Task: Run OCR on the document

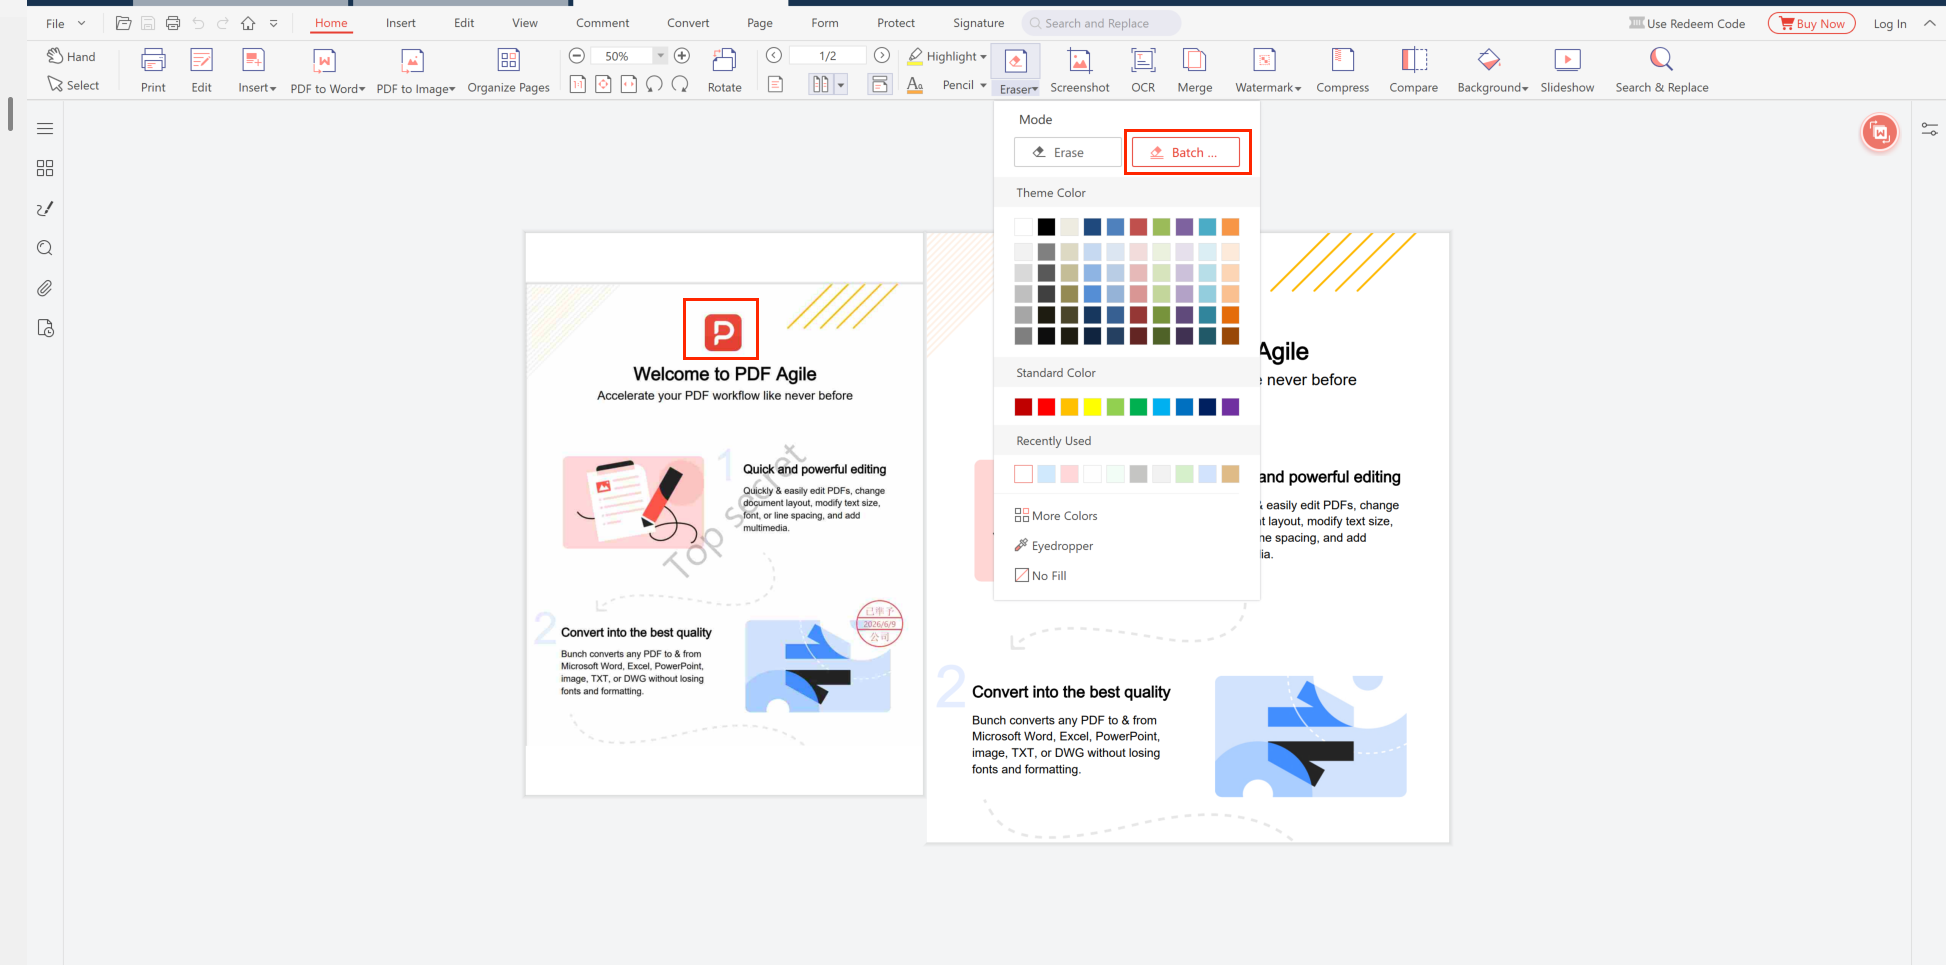Action: 1143,70
